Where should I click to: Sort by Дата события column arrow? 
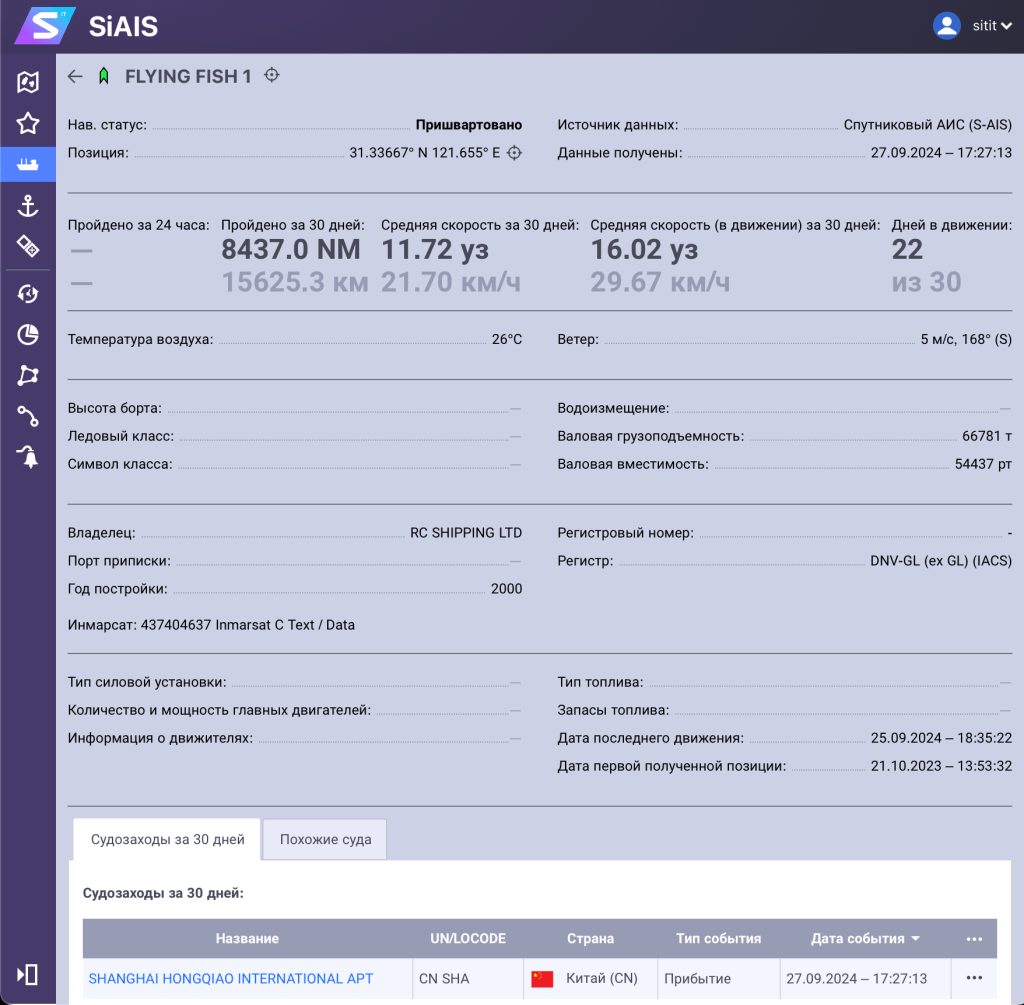[915, 939]
